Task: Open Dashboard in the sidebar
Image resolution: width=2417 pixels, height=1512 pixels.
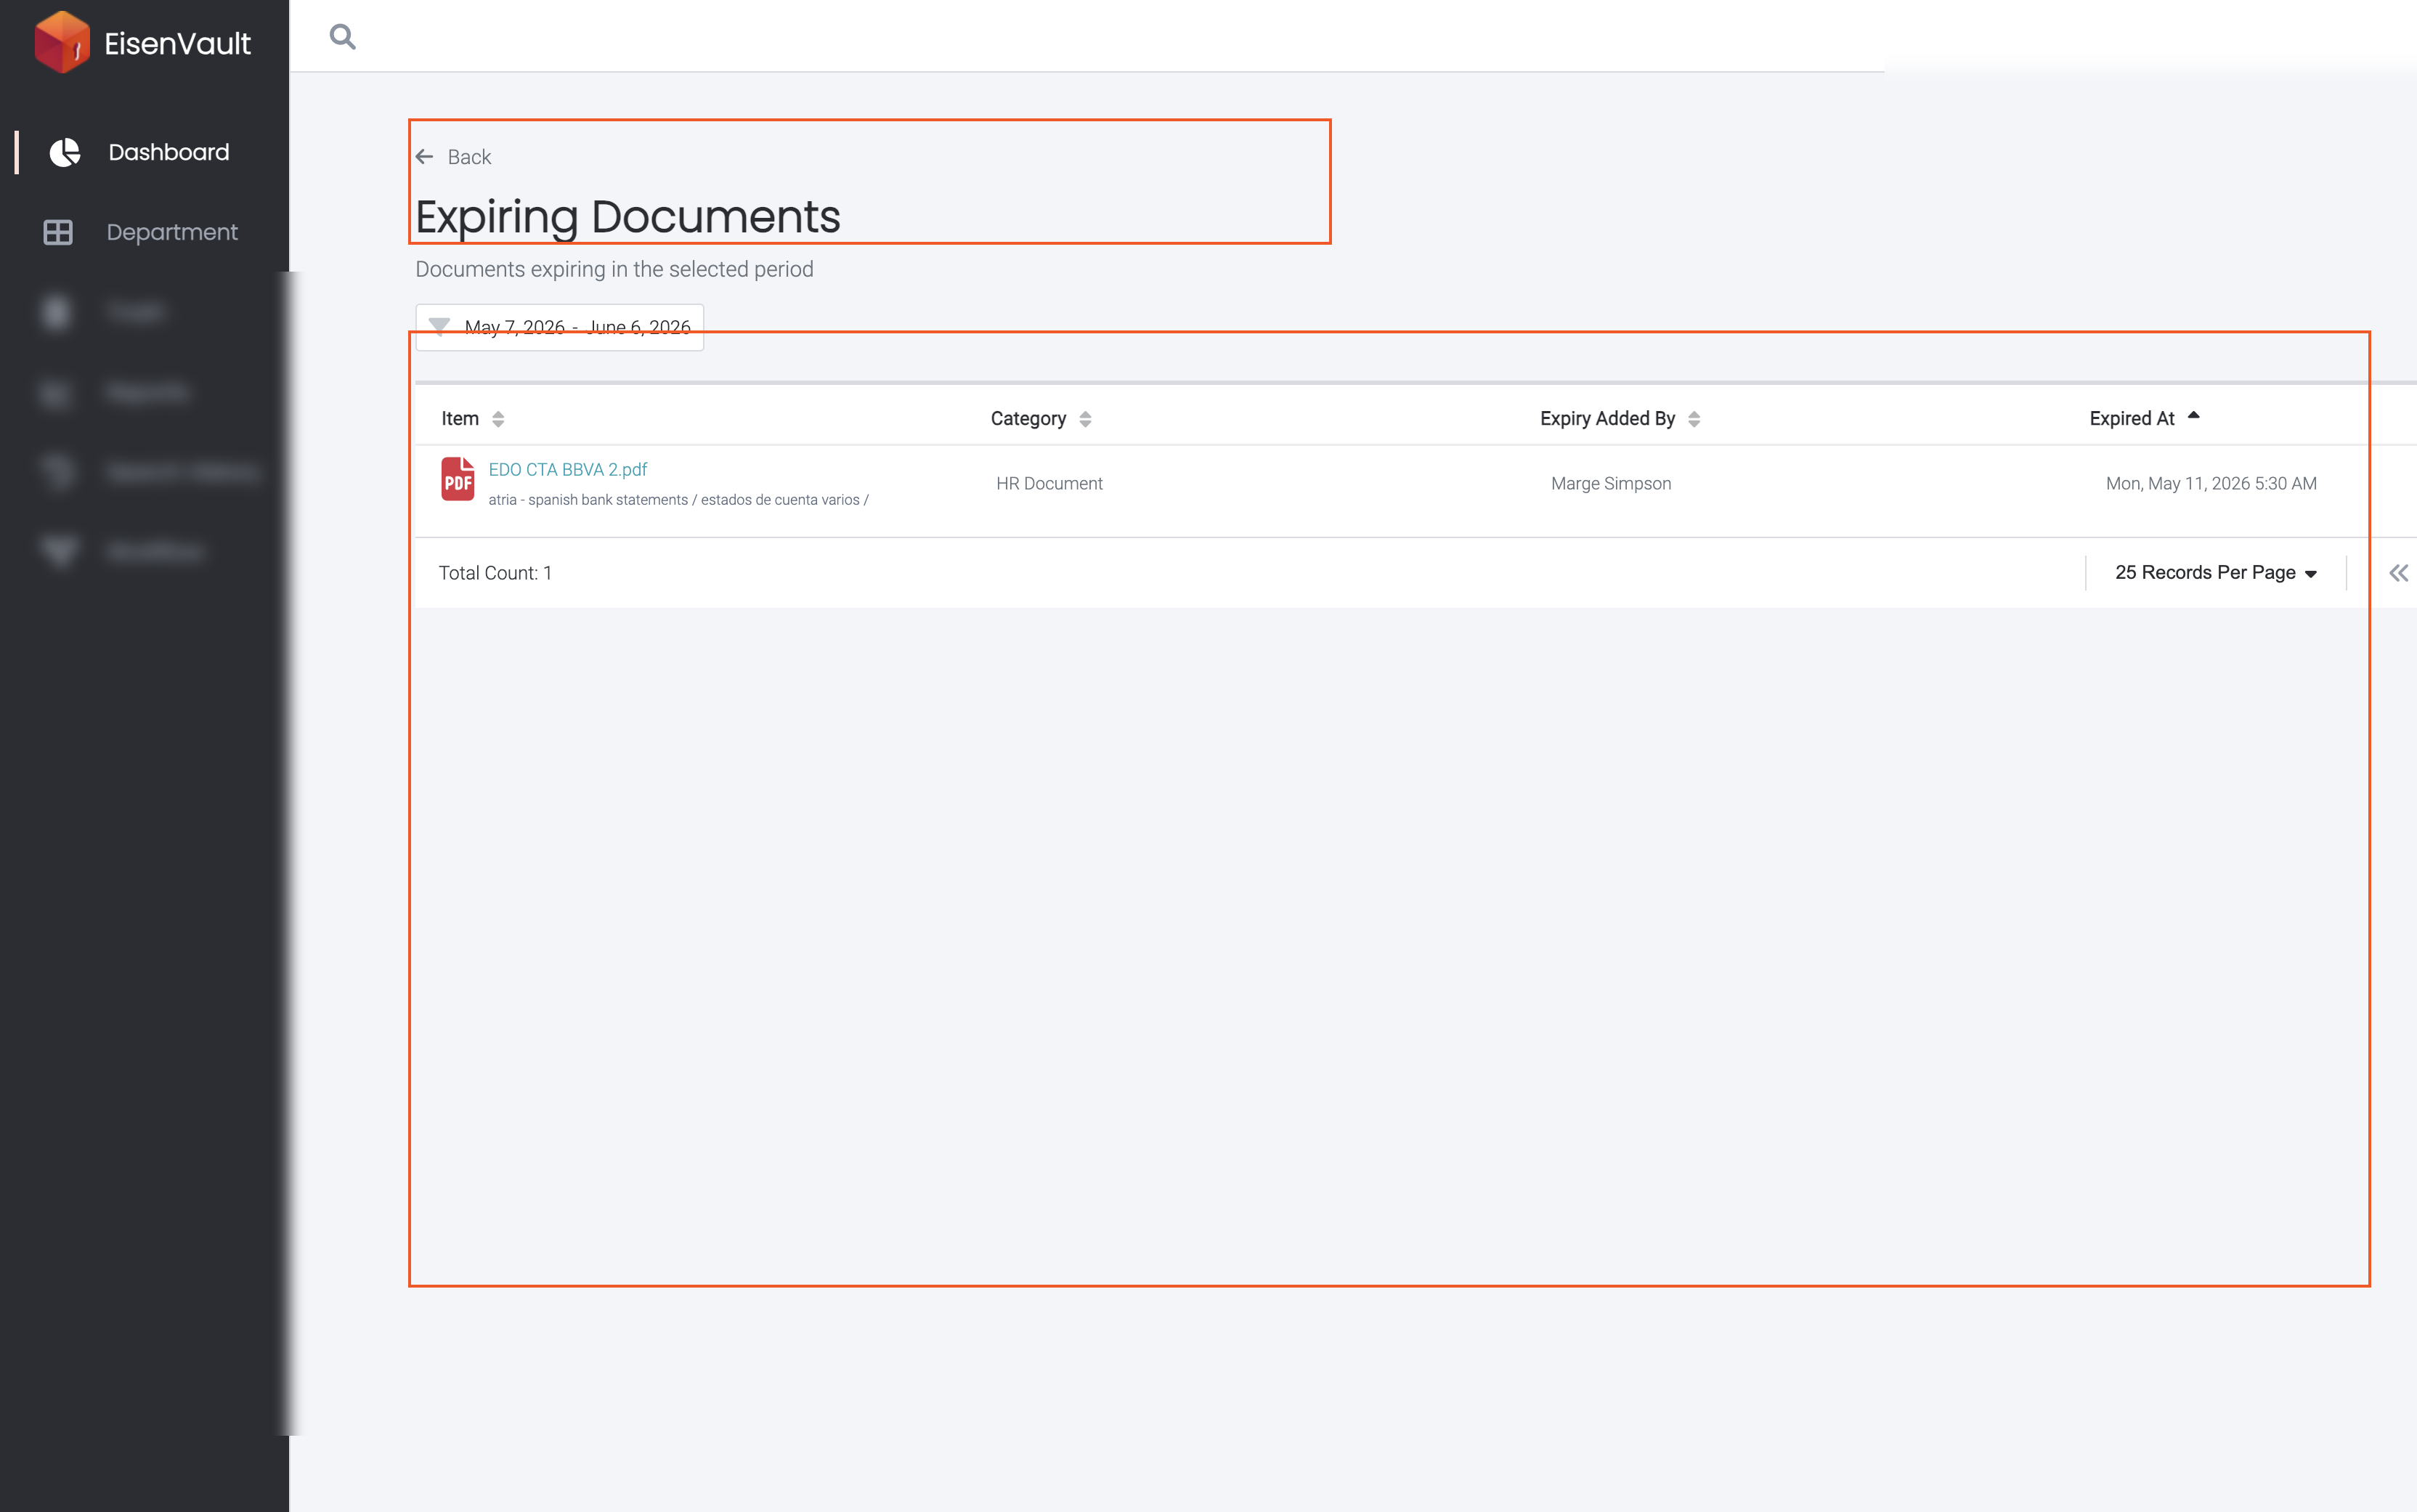Action: 169,152
